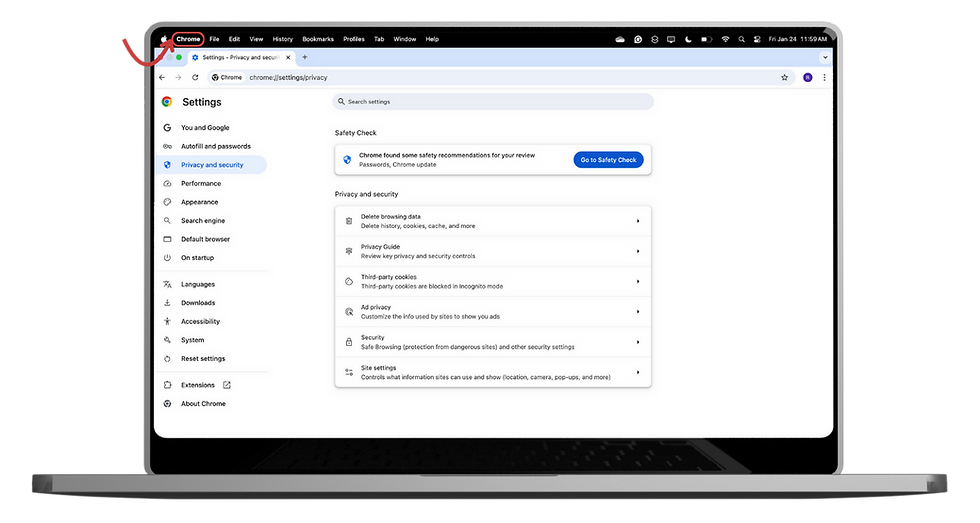Click the Extensions external link icon
Viewport: 980px width, 523px height.
pos(227,385)
